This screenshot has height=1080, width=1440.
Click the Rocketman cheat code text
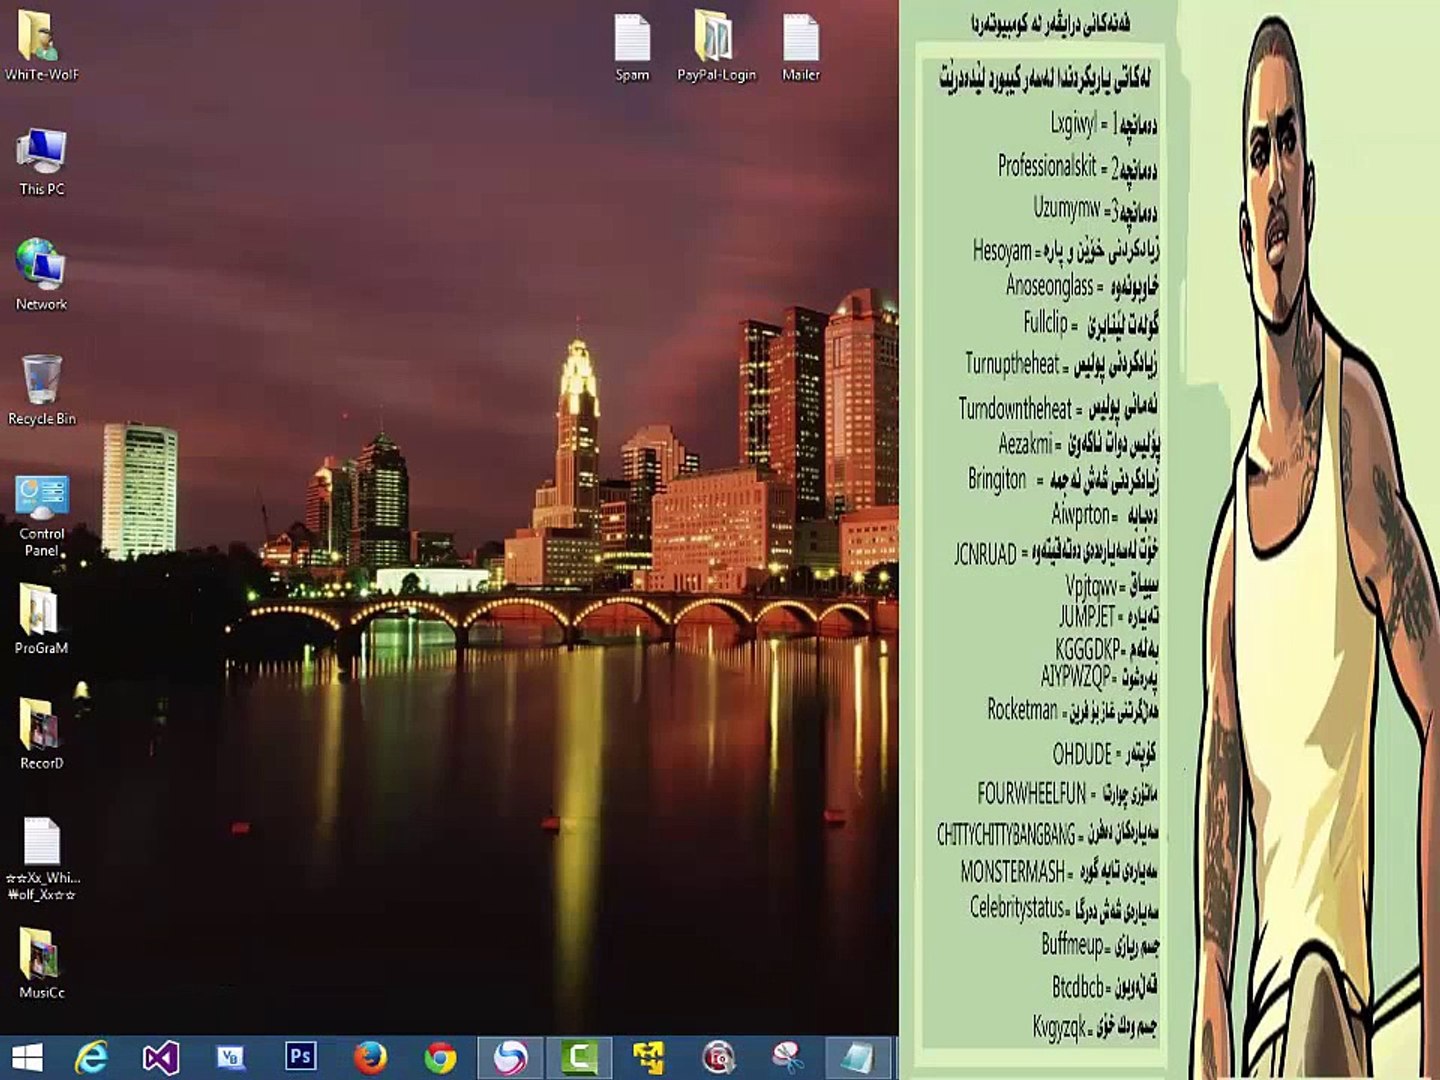pyautogui.click(x=1022, y=710)
